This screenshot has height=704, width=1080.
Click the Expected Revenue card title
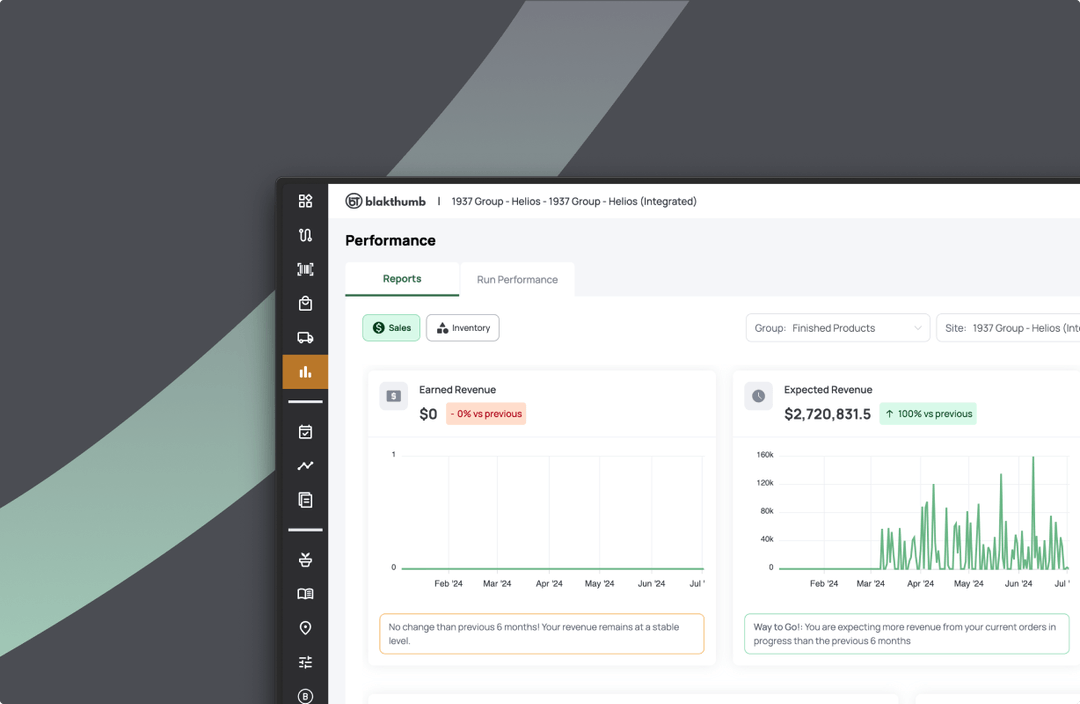pyautogui.click(x=828, y=390)
